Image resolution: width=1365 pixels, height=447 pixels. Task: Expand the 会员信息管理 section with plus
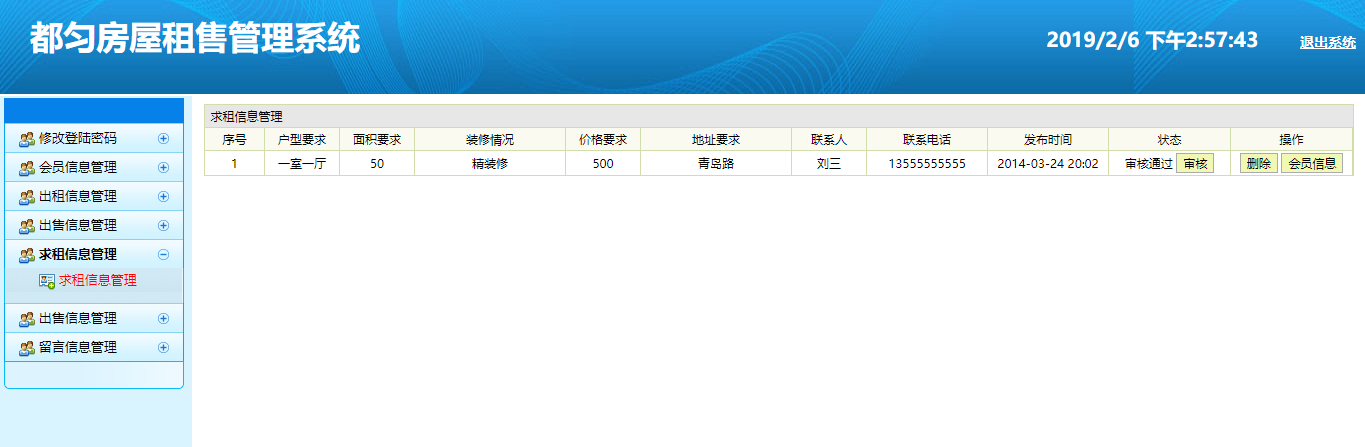pyautogui.click(x=164, y=168)
